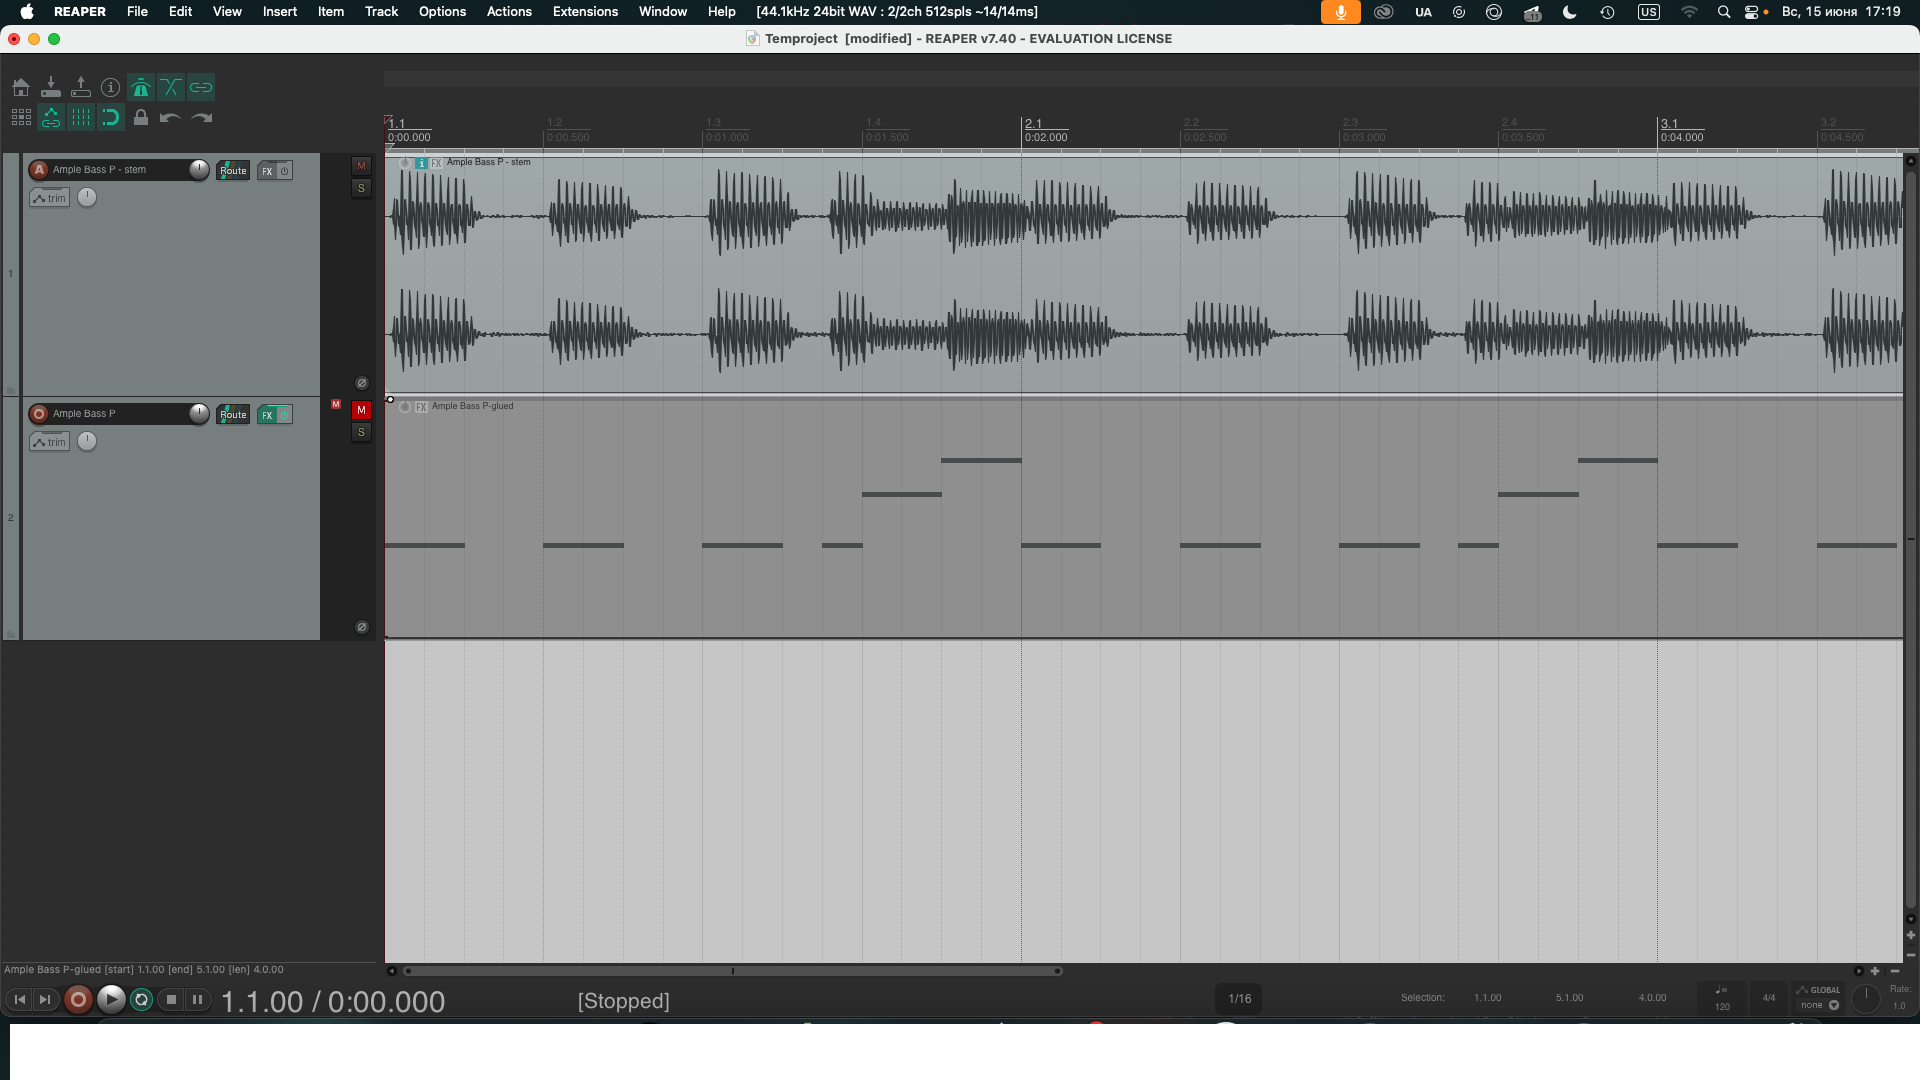The width and height of the screenshot is (1920, 1080).
Task: Open the GLOBAL automation override menu
Action: point(1819,997)
